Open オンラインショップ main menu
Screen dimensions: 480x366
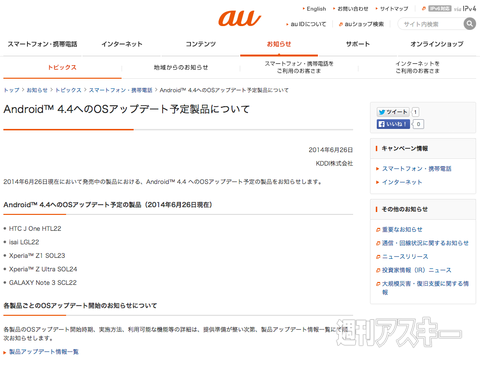tap(437, 44)
